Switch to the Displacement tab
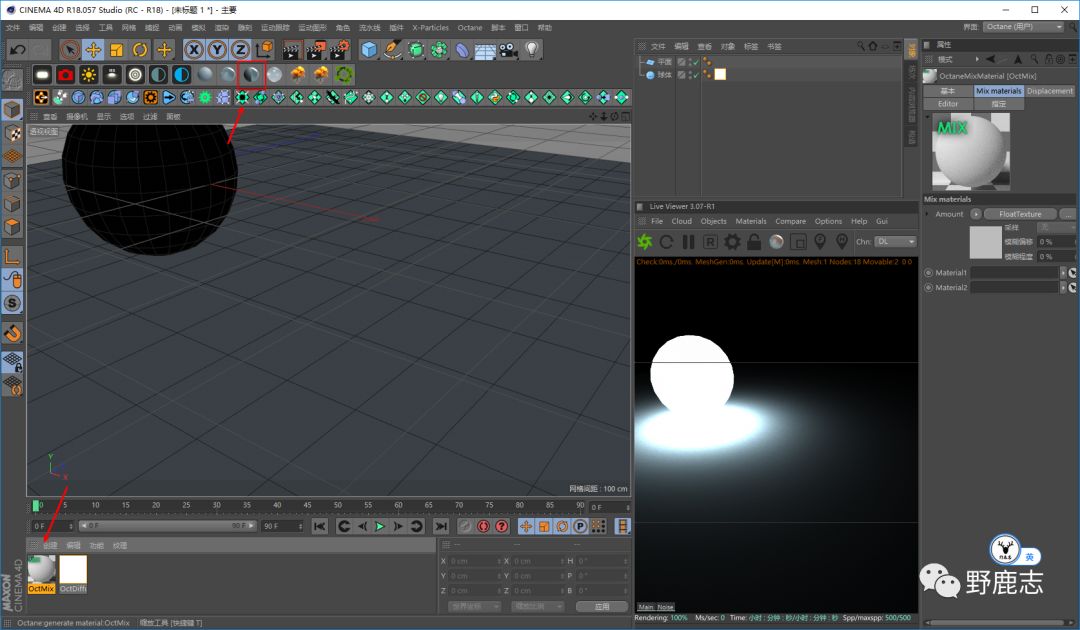 click(1050, 91)
